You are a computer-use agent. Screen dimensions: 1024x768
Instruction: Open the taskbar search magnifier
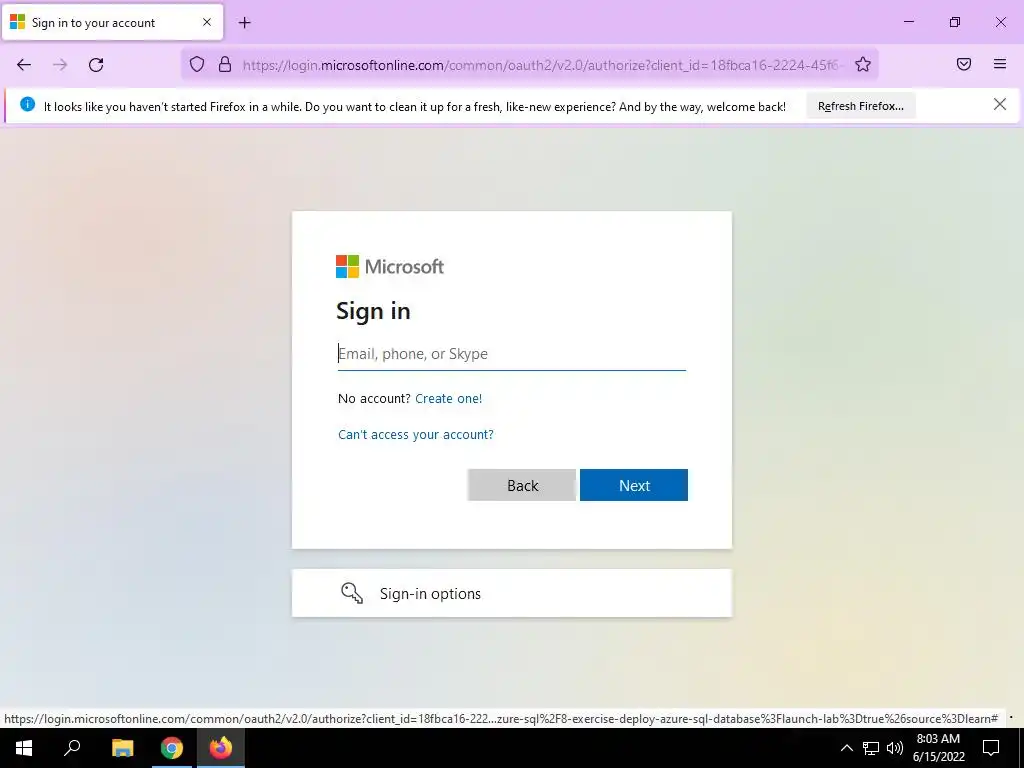[72, 748]
